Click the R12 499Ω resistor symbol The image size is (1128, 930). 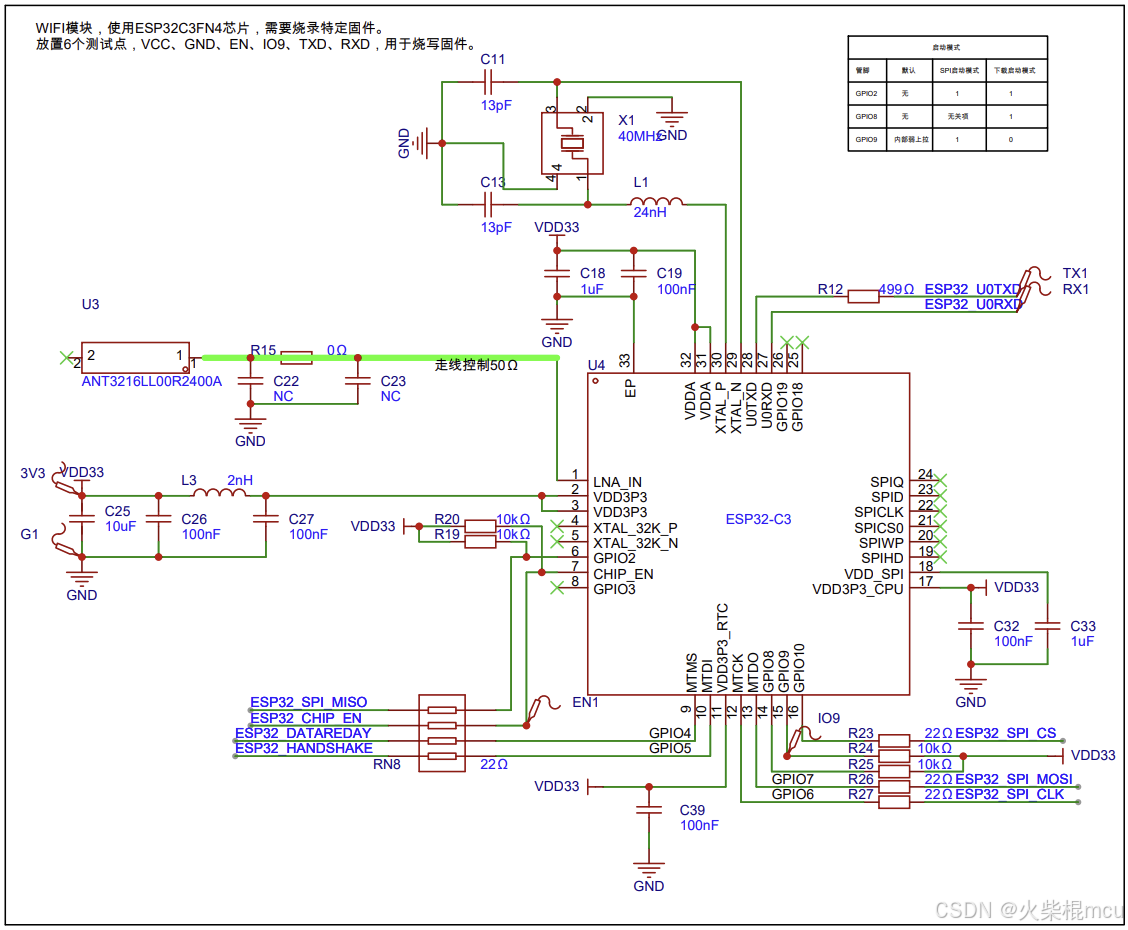pos(863,296)
